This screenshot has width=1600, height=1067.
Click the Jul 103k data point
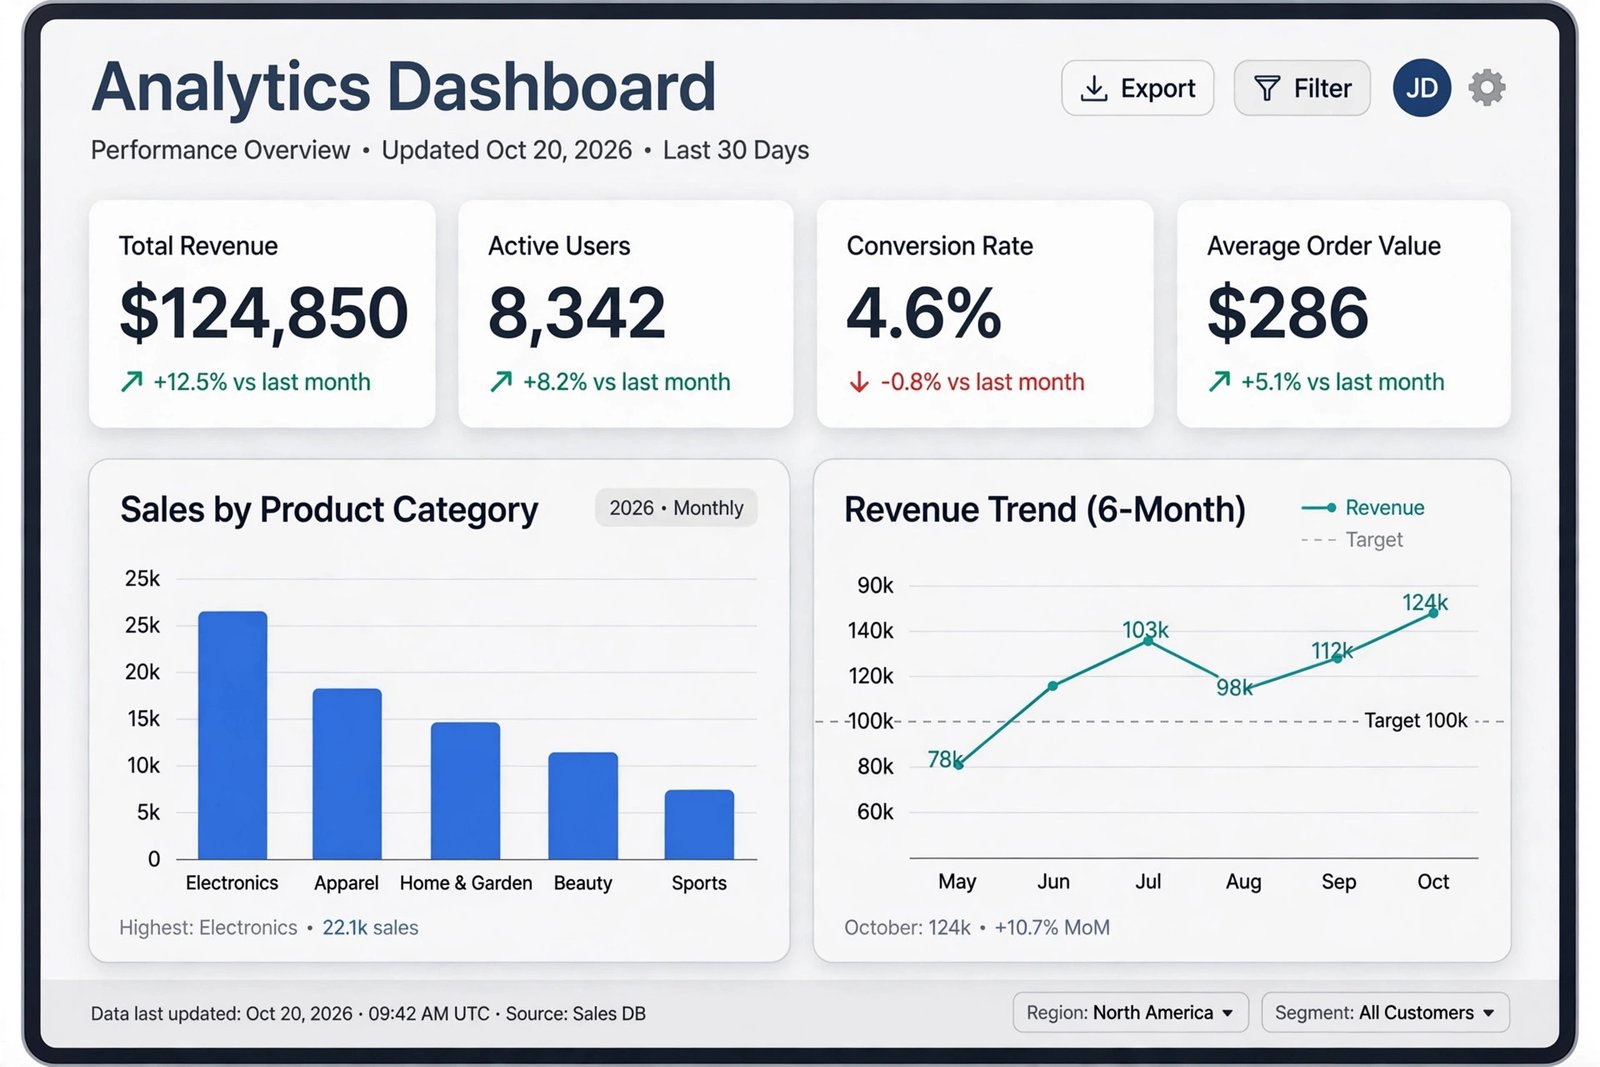[1148, 641]
